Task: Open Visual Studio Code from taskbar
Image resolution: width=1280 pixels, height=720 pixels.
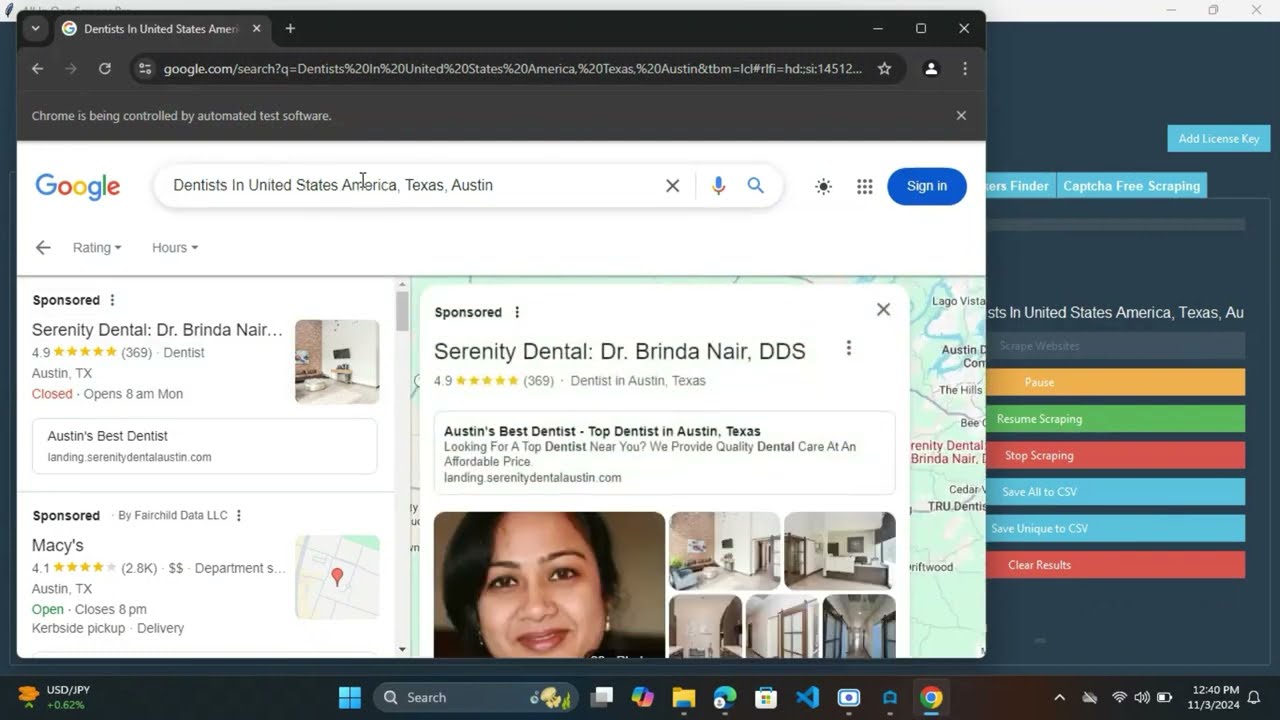Action: (x=807, y=697)
